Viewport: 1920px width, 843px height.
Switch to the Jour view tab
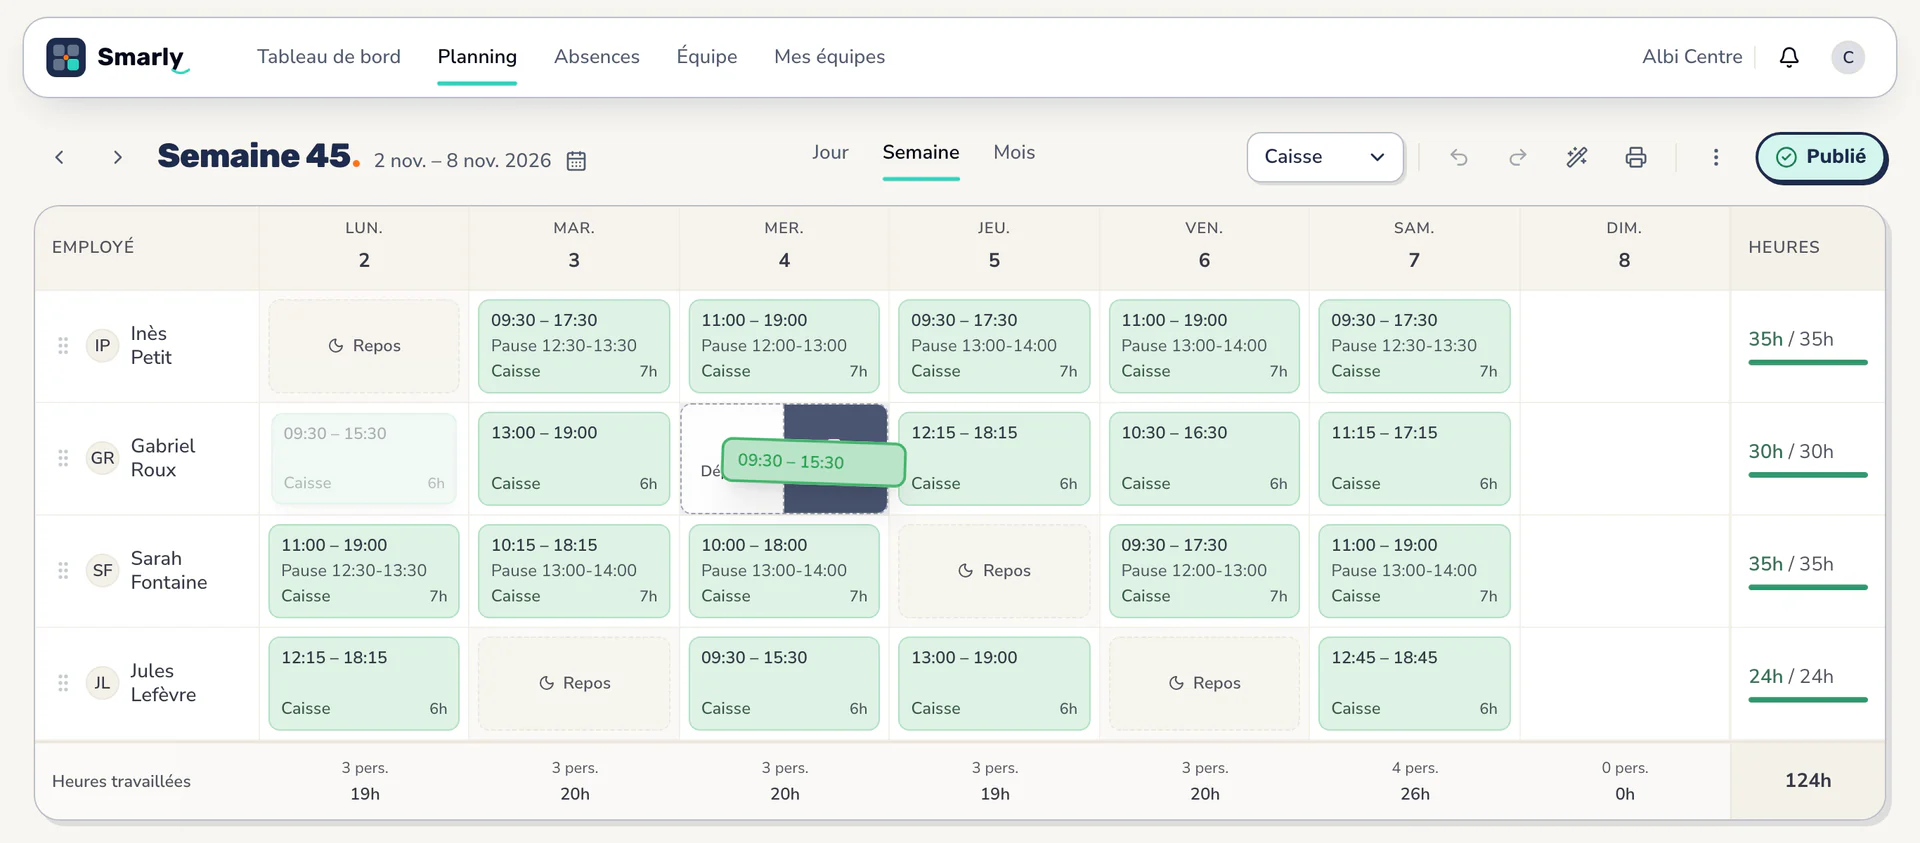click(830, 152)
